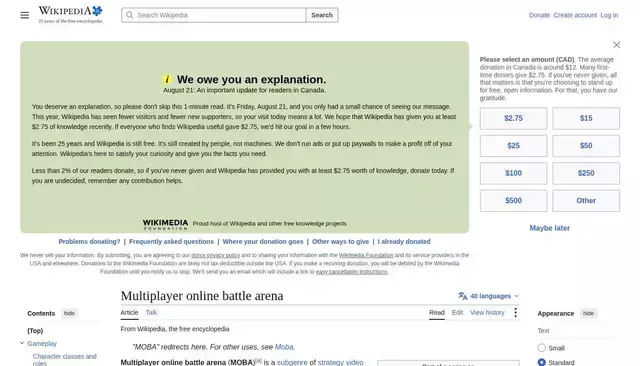Go to (Top) in Contents
The height and width of the screenshot is (366, 640).
[x=35, y=331]
